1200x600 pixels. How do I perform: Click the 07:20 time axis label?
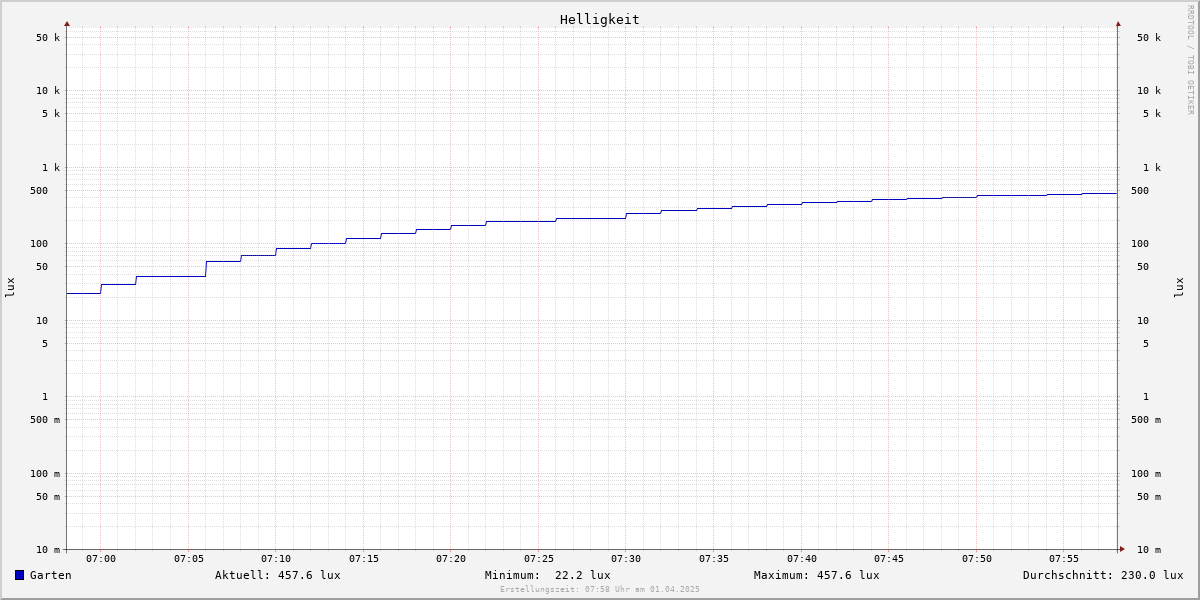(451, 559)
